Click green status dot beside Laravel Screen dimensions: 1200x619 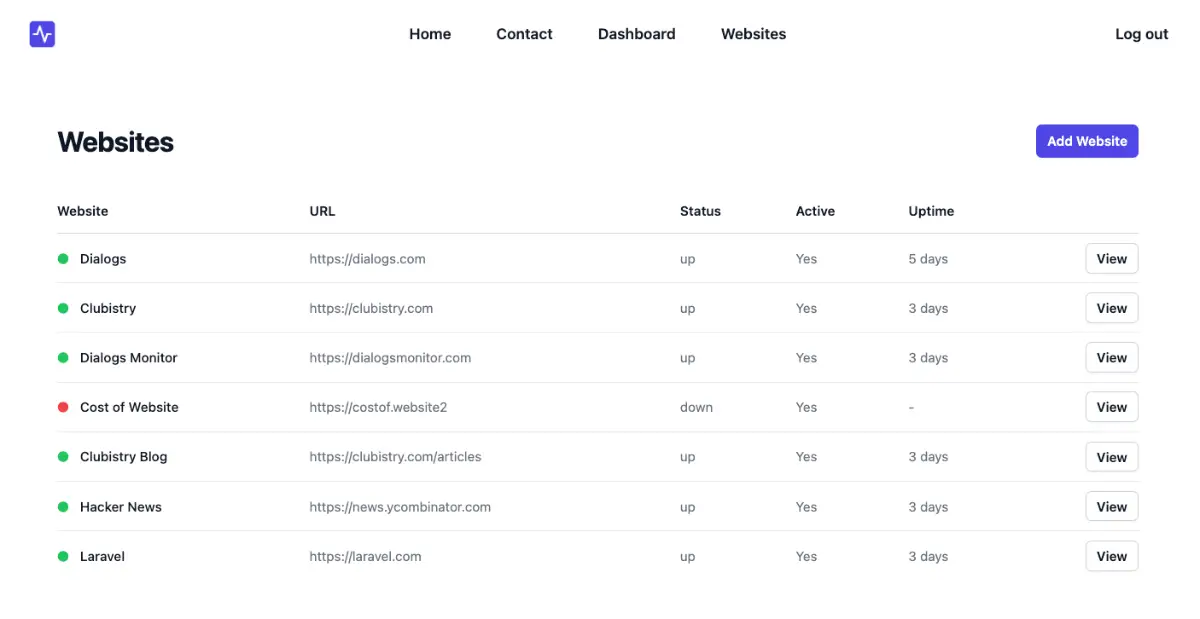click(63, 556)
